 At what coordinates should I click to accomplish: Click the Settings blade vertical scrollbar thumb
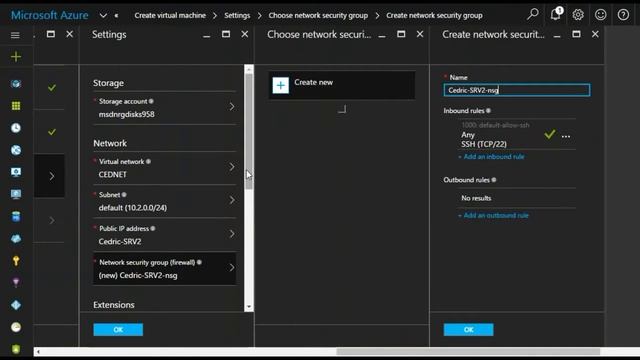click(x=249, y=131)
